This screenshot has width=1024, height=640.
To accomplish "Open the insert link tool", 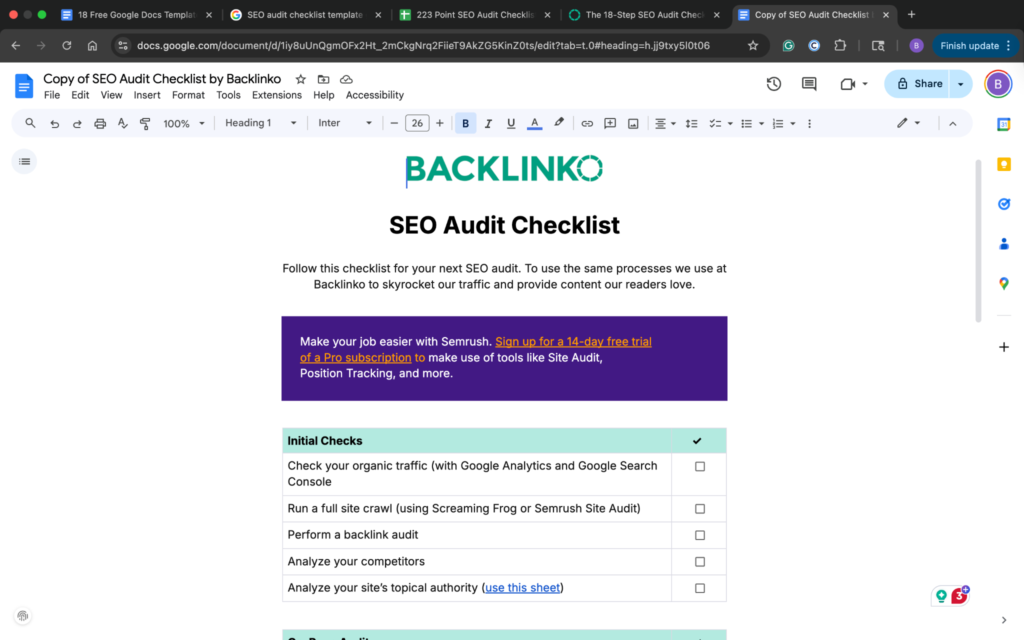I will [587, 122].
